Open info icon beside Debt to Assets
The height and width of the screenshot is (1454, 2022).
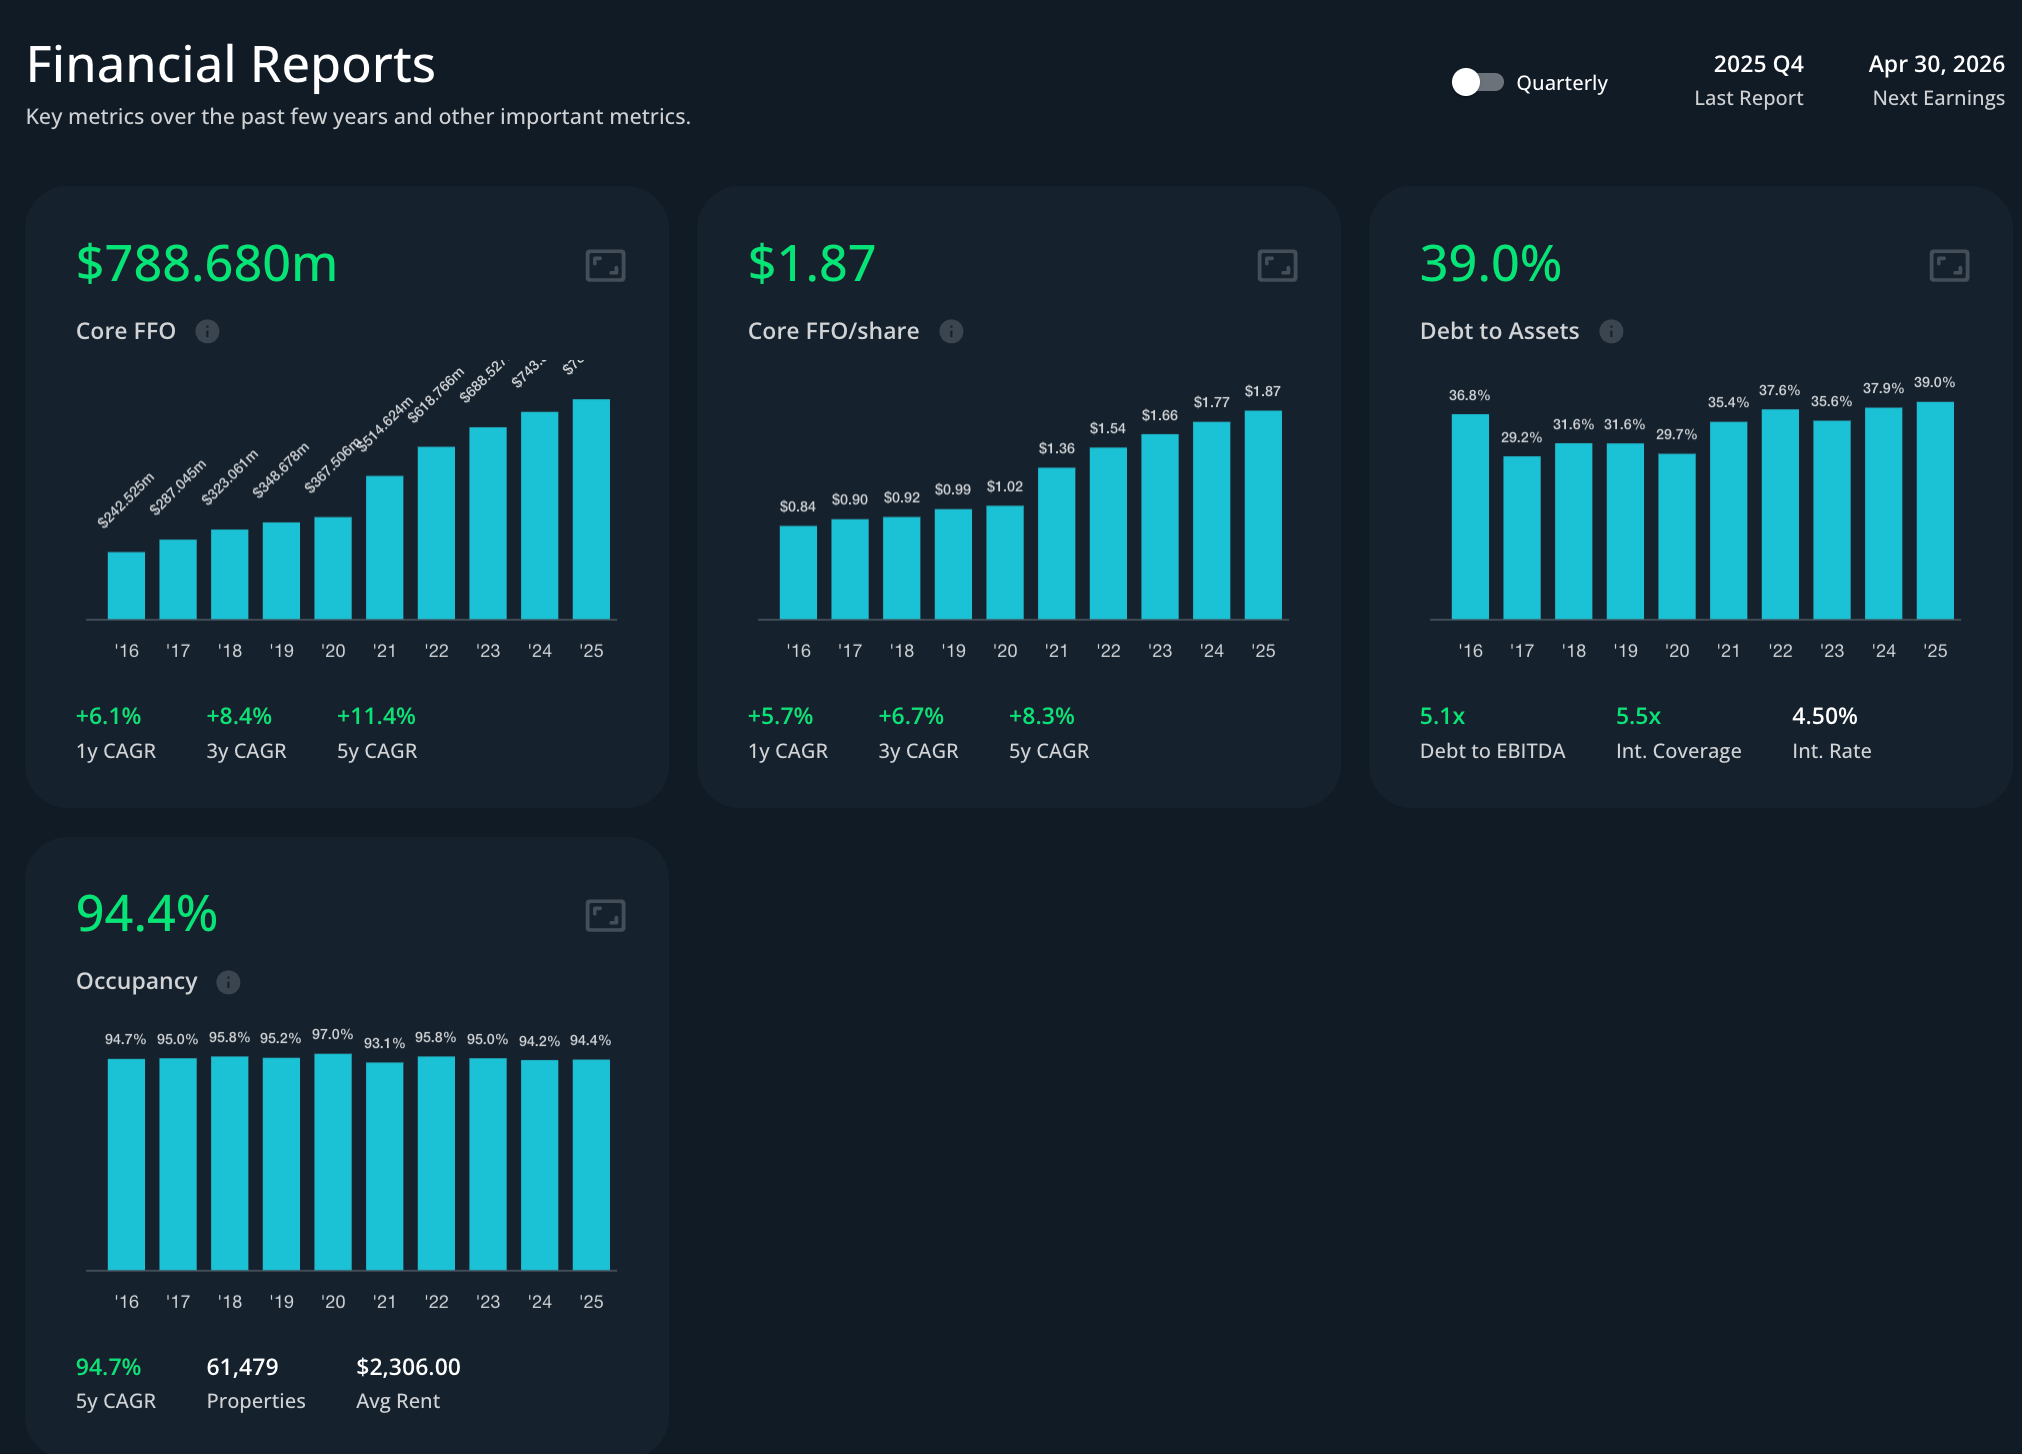(x=1611, y=331)
